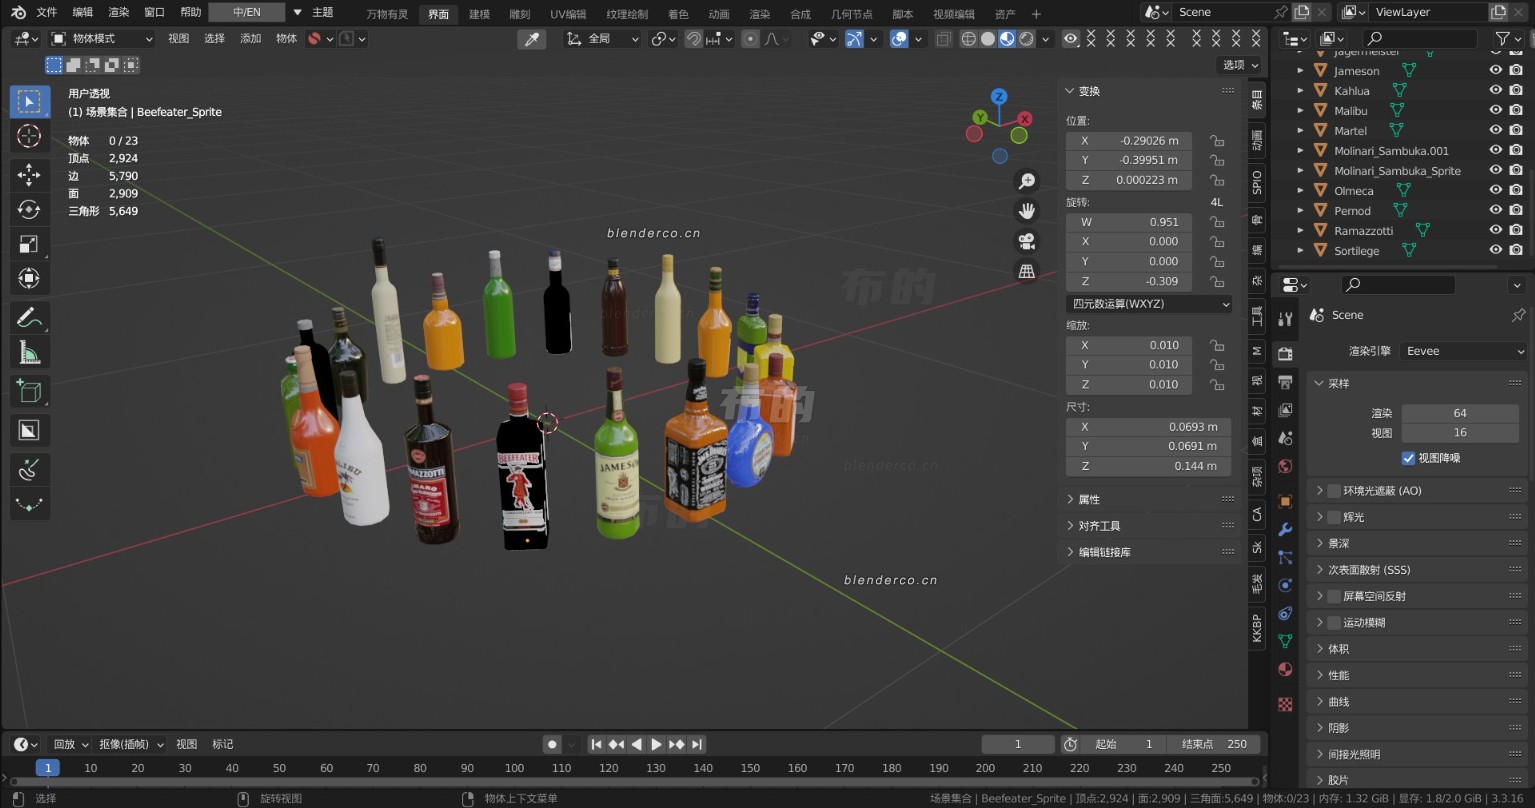Switch to orthographic grid view icon
This screenshot has height=808, width=1535.
[x=1026, y=271]
